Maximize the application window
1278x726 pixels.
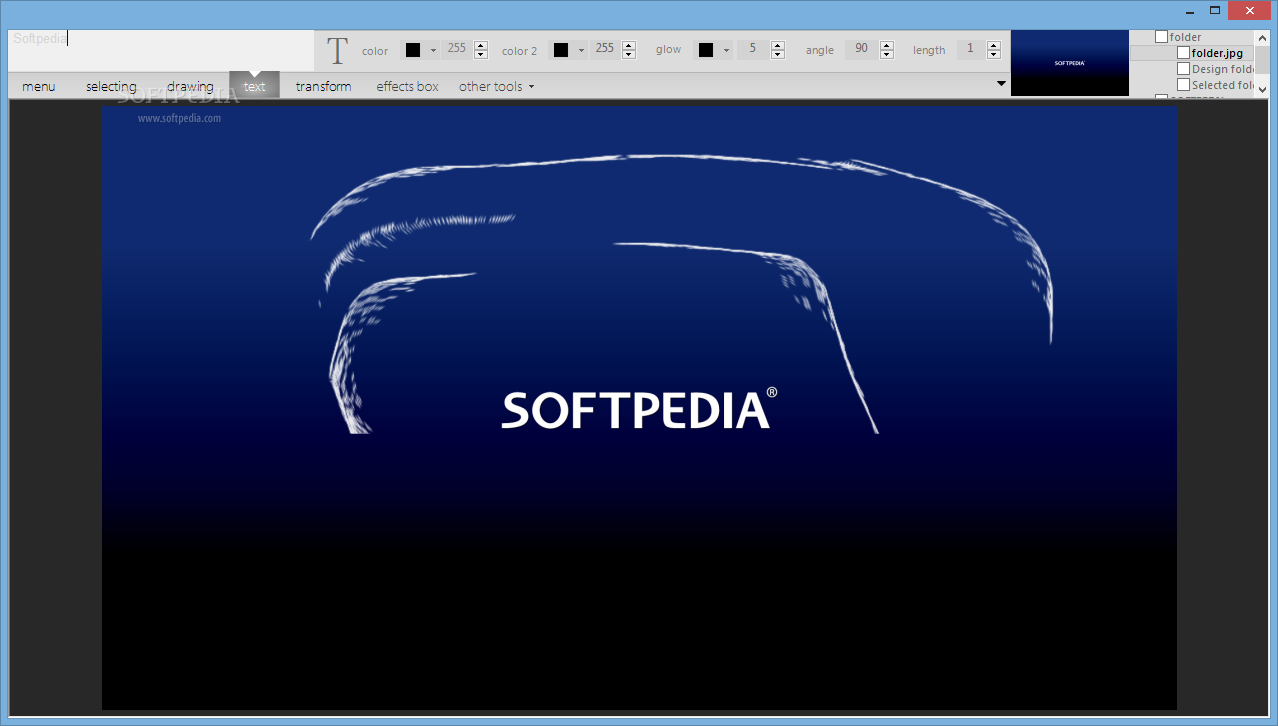pos(1215,10)
